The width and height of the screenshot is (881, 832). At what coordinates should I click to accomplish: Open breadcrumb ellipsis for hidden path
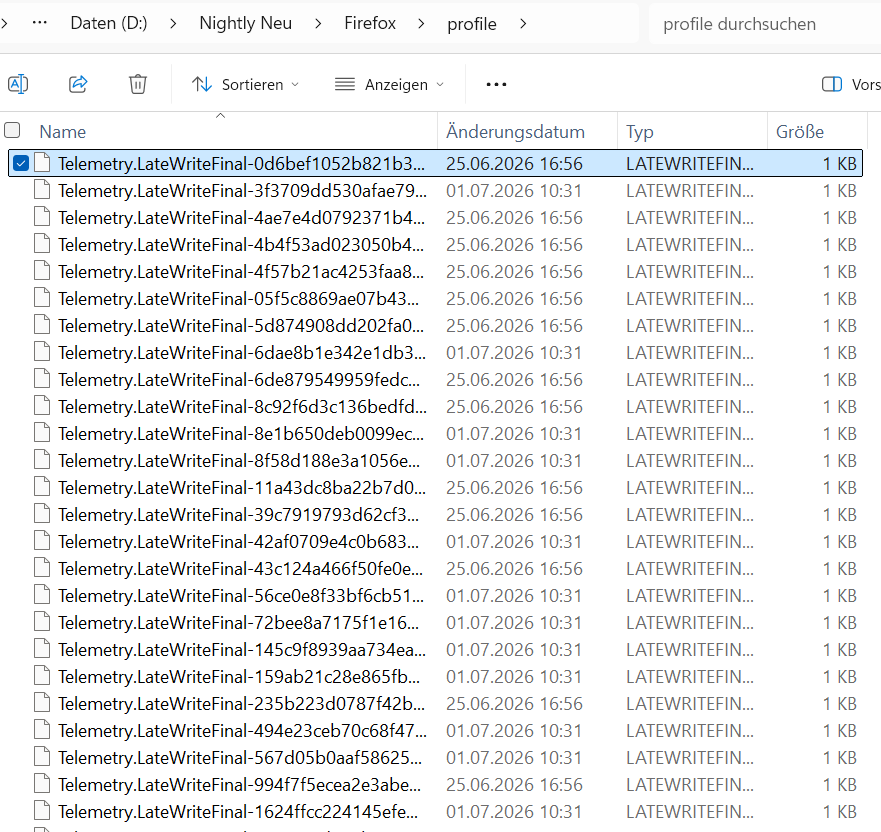pyautogui.click(x=39, y=23)
